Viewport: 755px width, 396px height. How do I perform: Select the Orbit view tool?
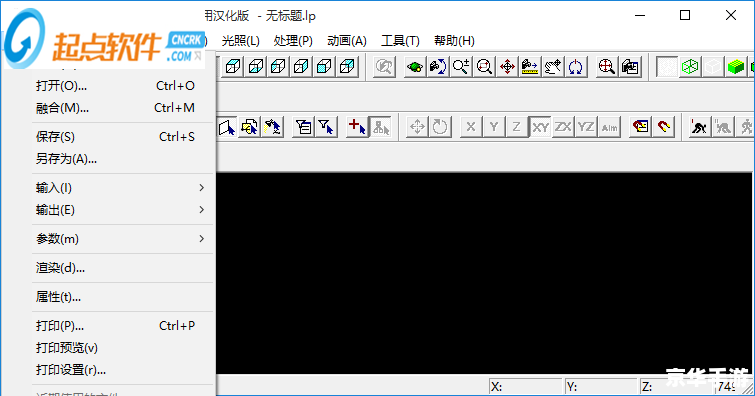pyautogui.click(x=415, y=66)
